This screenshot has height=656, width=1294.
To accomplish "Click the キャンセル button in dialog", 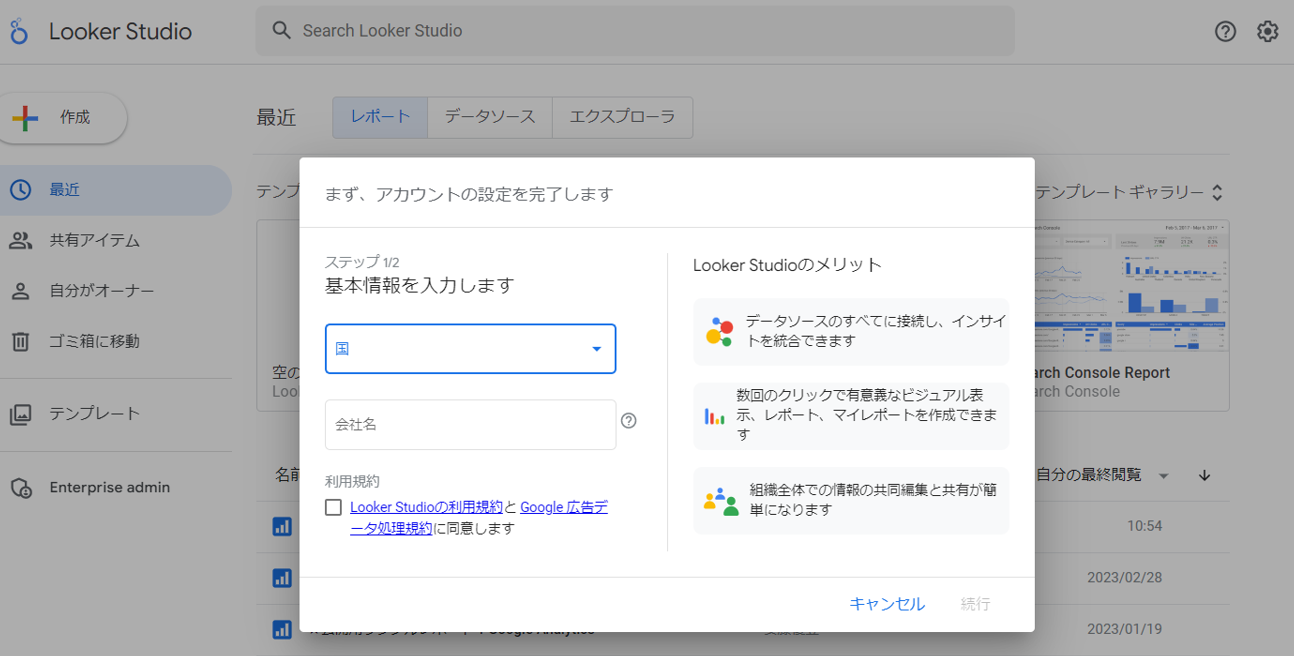I will [887, 604].
